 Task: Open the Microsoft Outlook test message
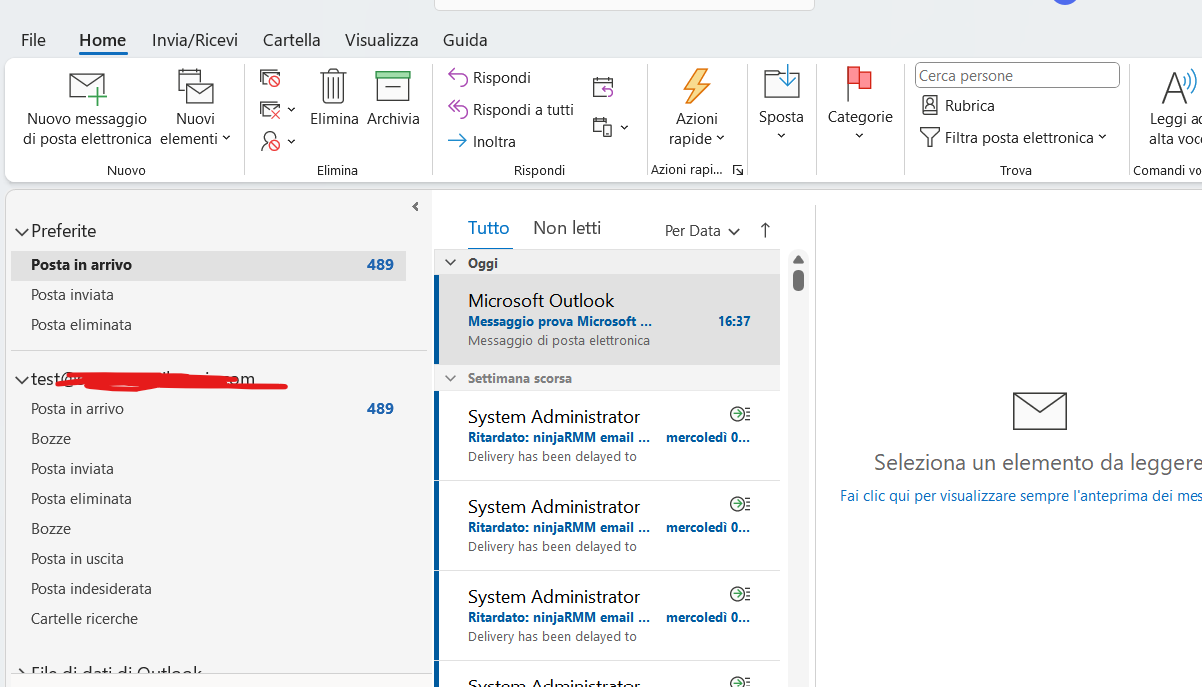pos(608,320)
